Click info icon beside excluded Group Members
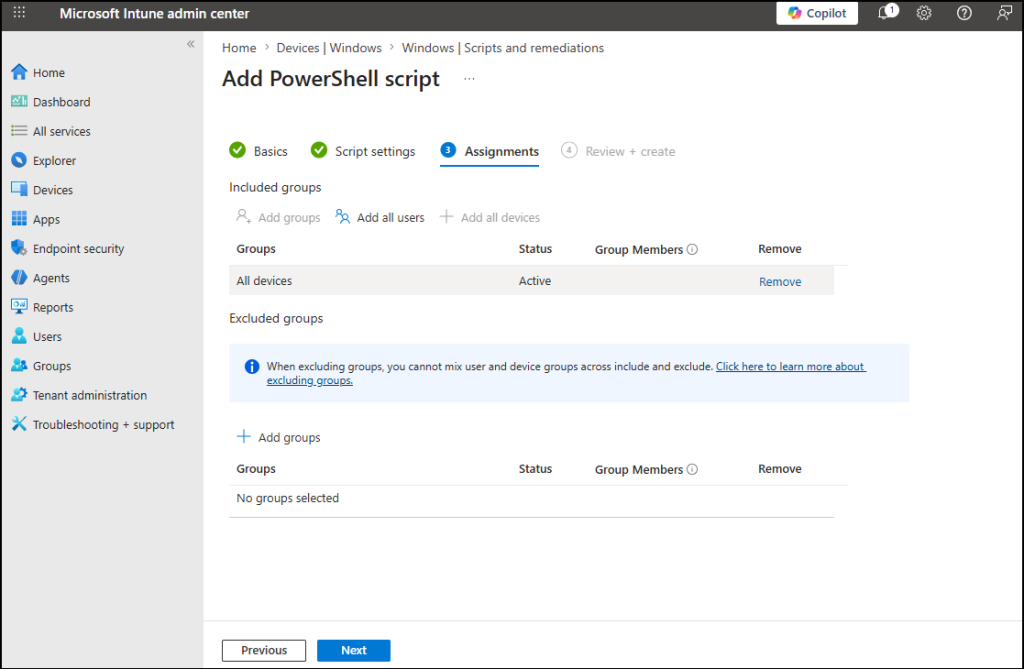Viewport: 1024px width, 669px height. coord(693,469)
